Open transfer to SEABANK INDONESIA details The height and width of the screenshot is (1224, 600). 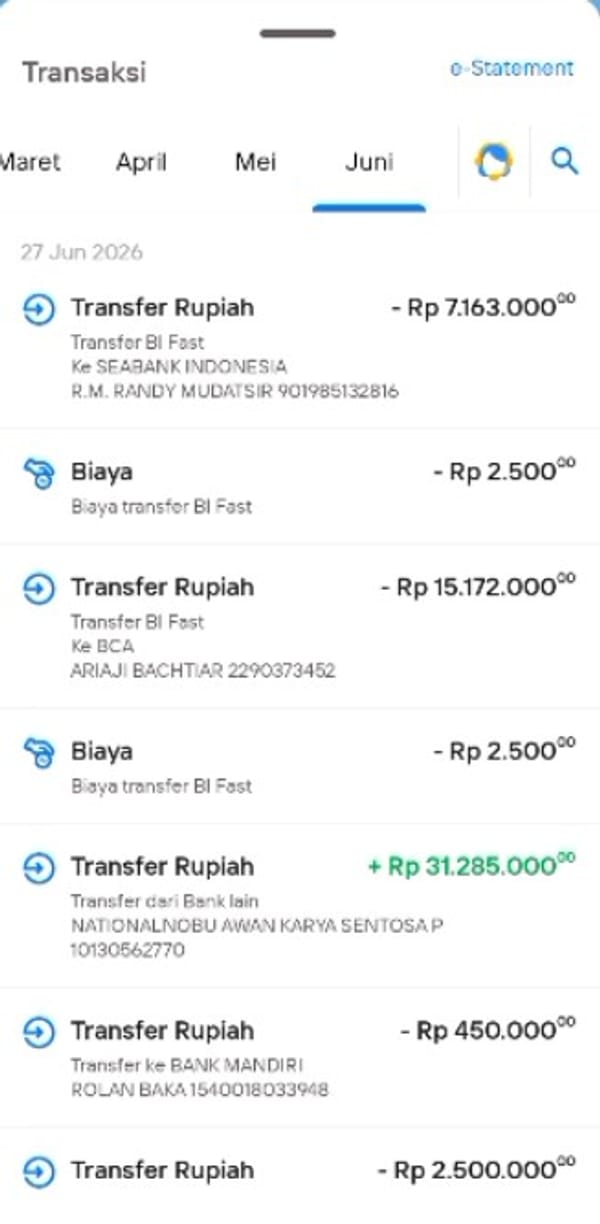pos(300,346)
